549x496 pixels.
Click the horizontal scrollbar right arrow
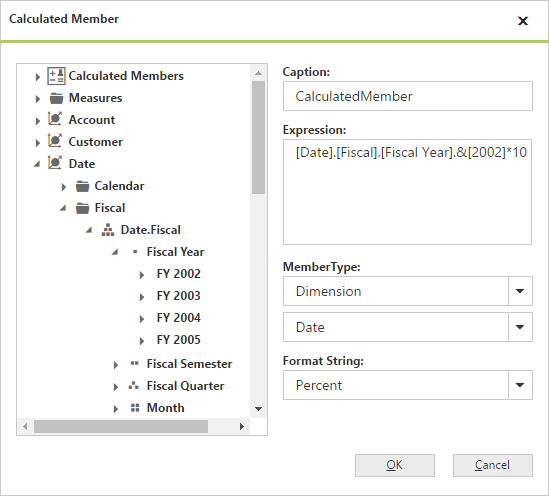242,426
